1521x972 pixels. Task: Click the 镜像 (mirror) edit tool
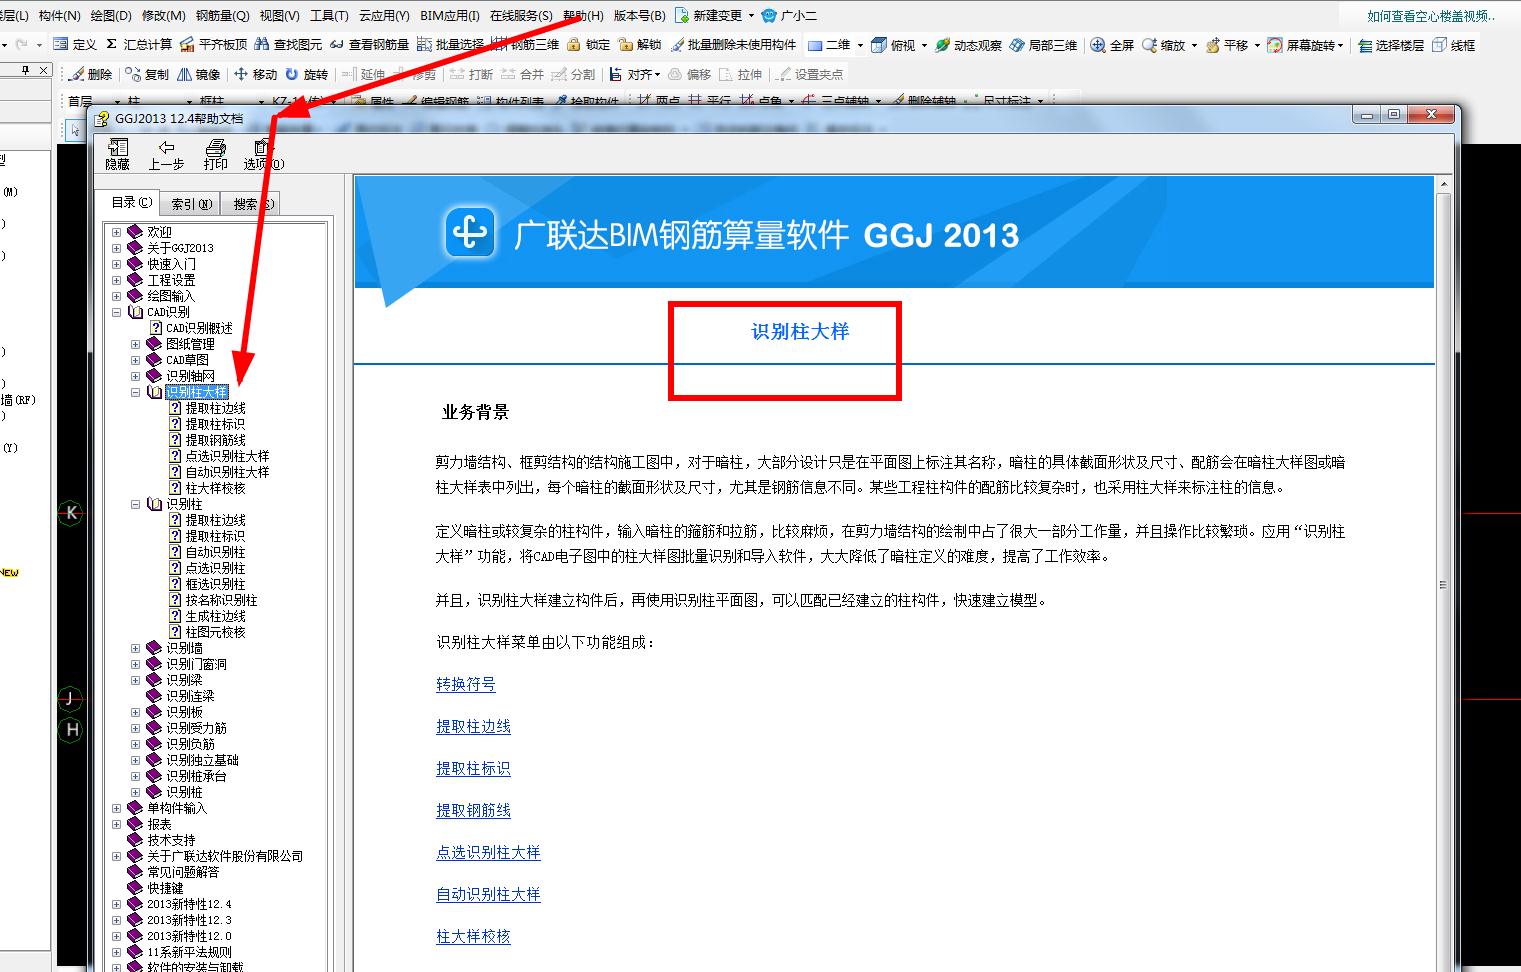pyautogui.click(x=198, y=74)
